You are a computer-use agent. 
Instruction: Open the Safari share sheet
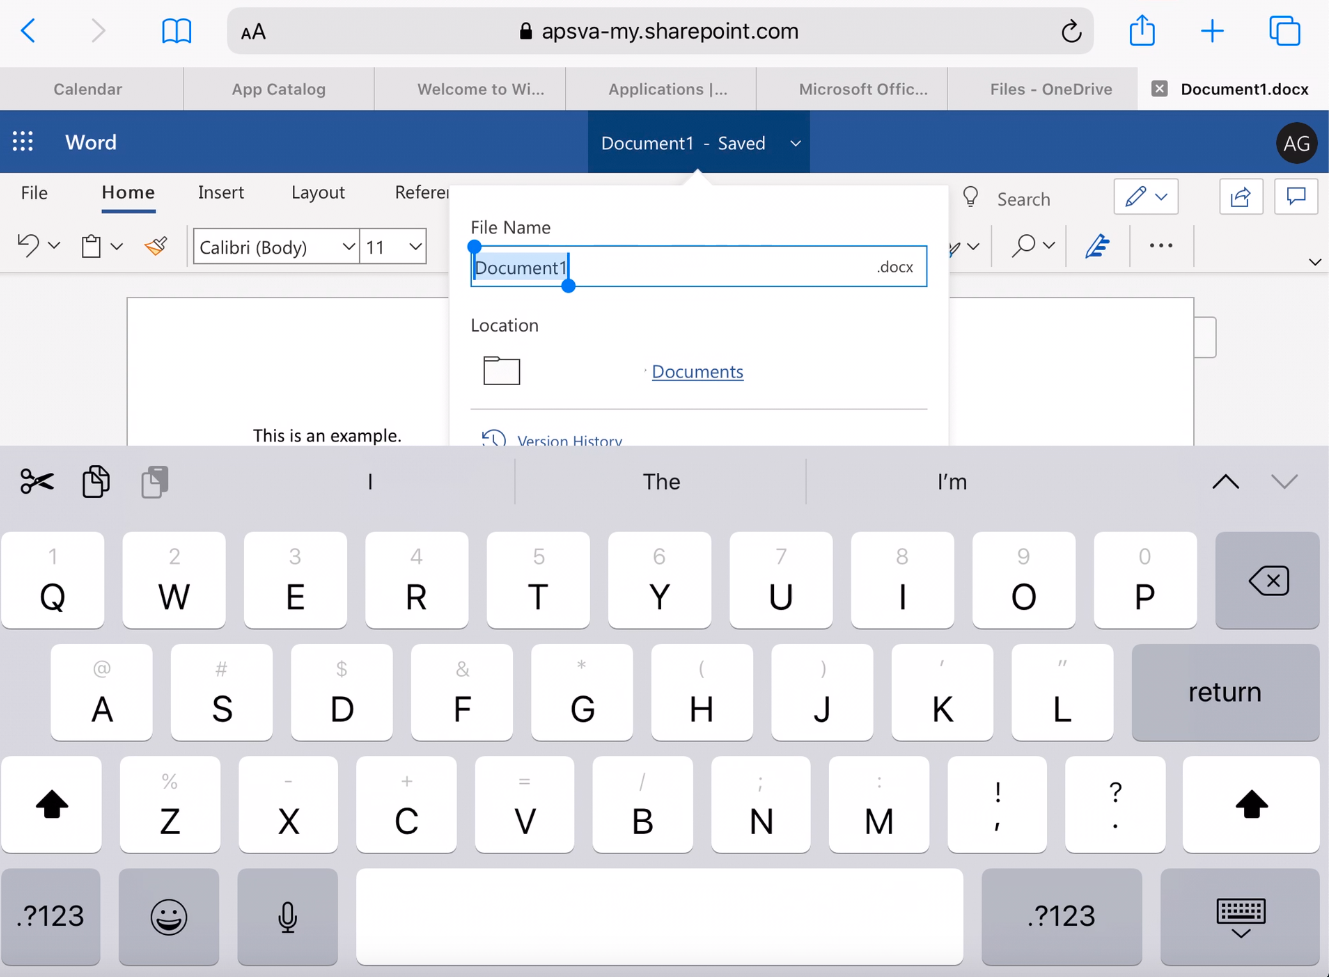tap(1142, 31)
